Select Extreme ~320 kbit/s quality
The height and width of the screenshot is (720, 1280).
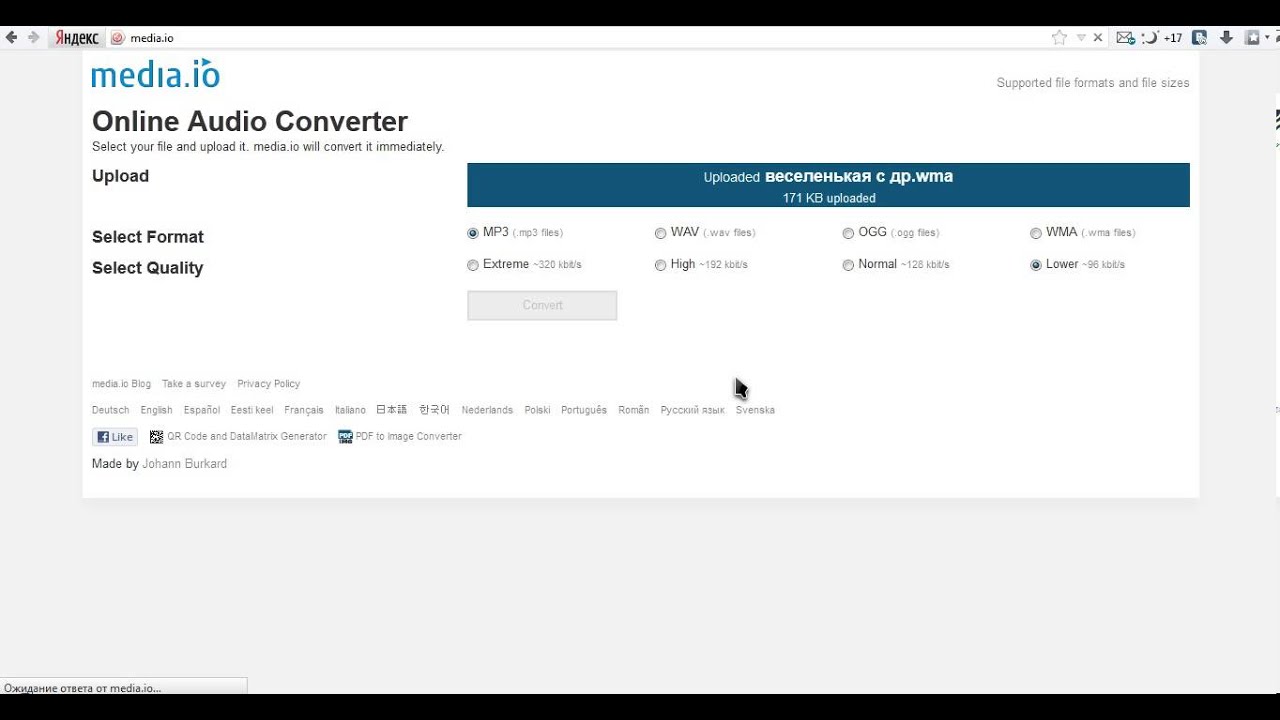(473, 265)
